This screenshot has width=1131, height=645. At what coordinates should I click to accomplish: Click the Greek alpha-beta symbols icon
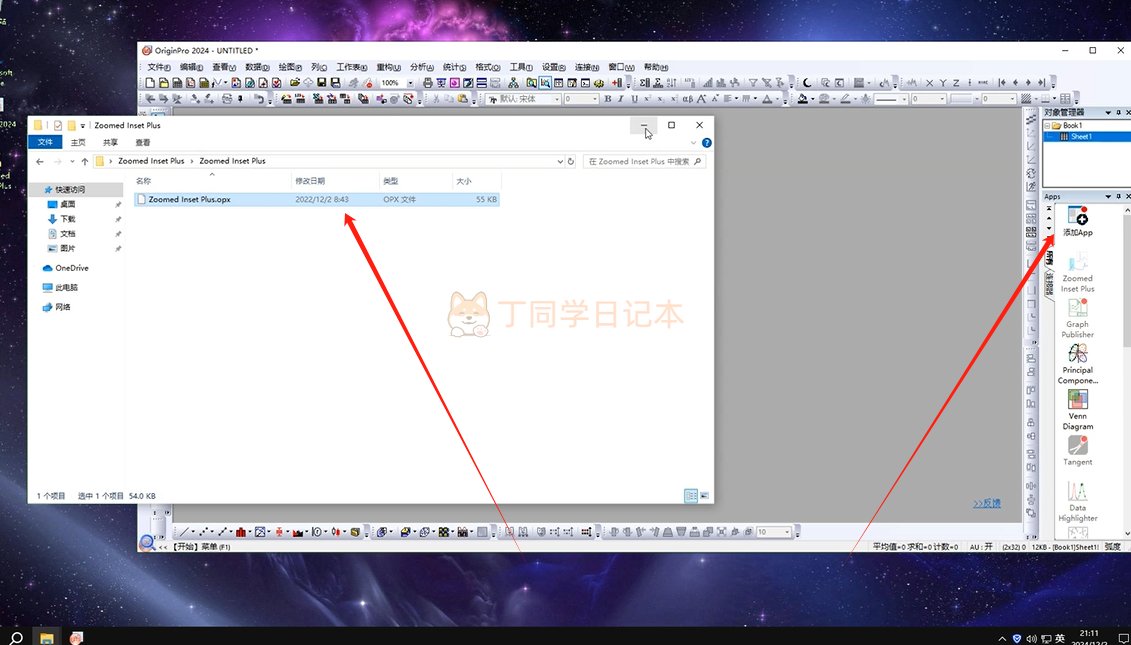click(x=687, y=99)
